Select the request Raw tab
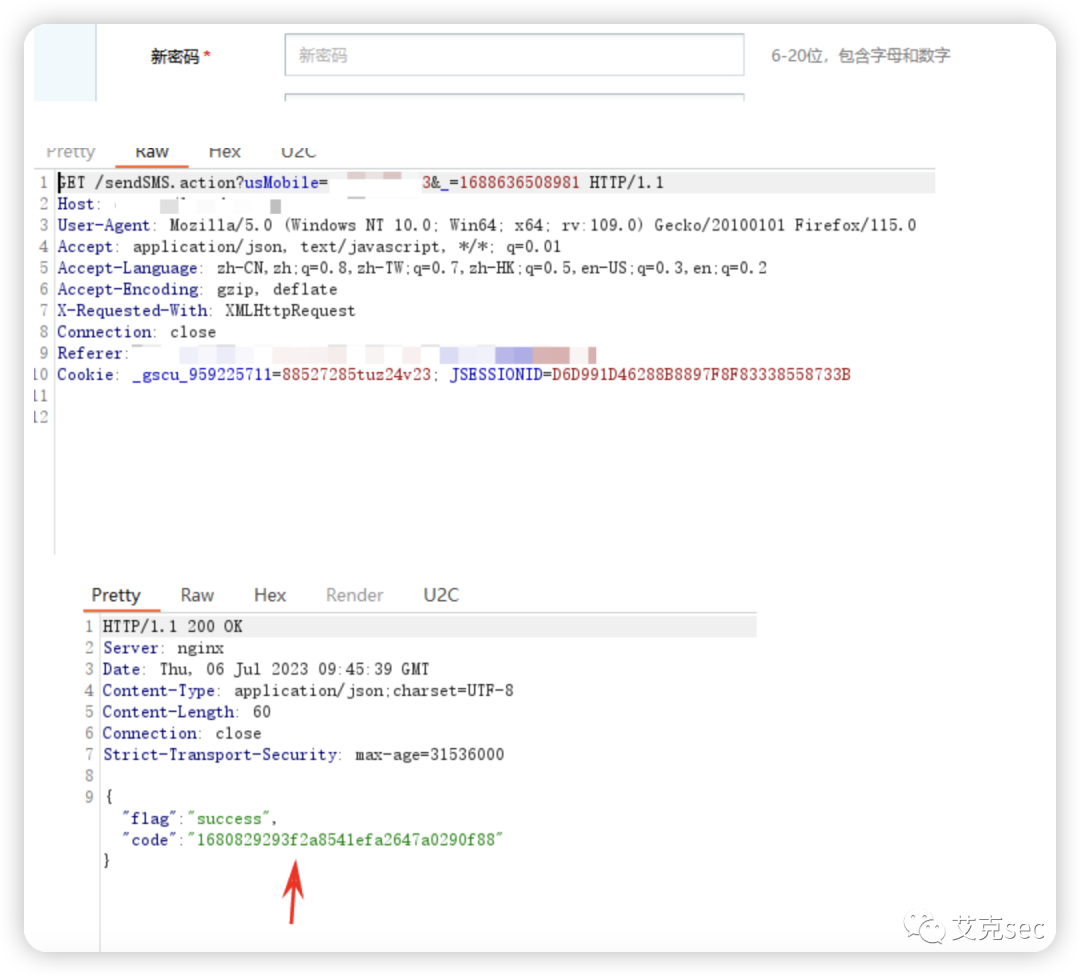Image resolution: width=1080 pixels, height=976 pixels. click(x=152, y=152)
